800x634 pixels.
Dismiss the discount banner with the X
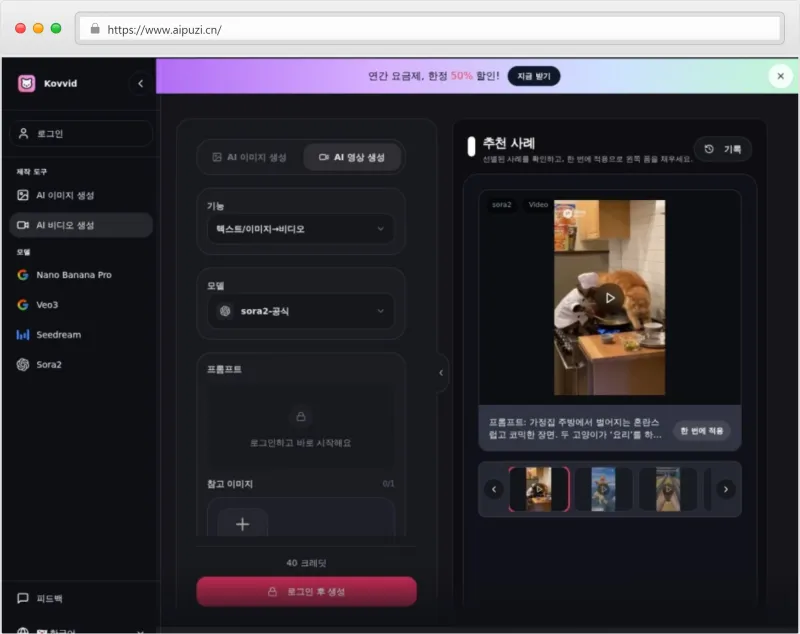click(779, 75)
